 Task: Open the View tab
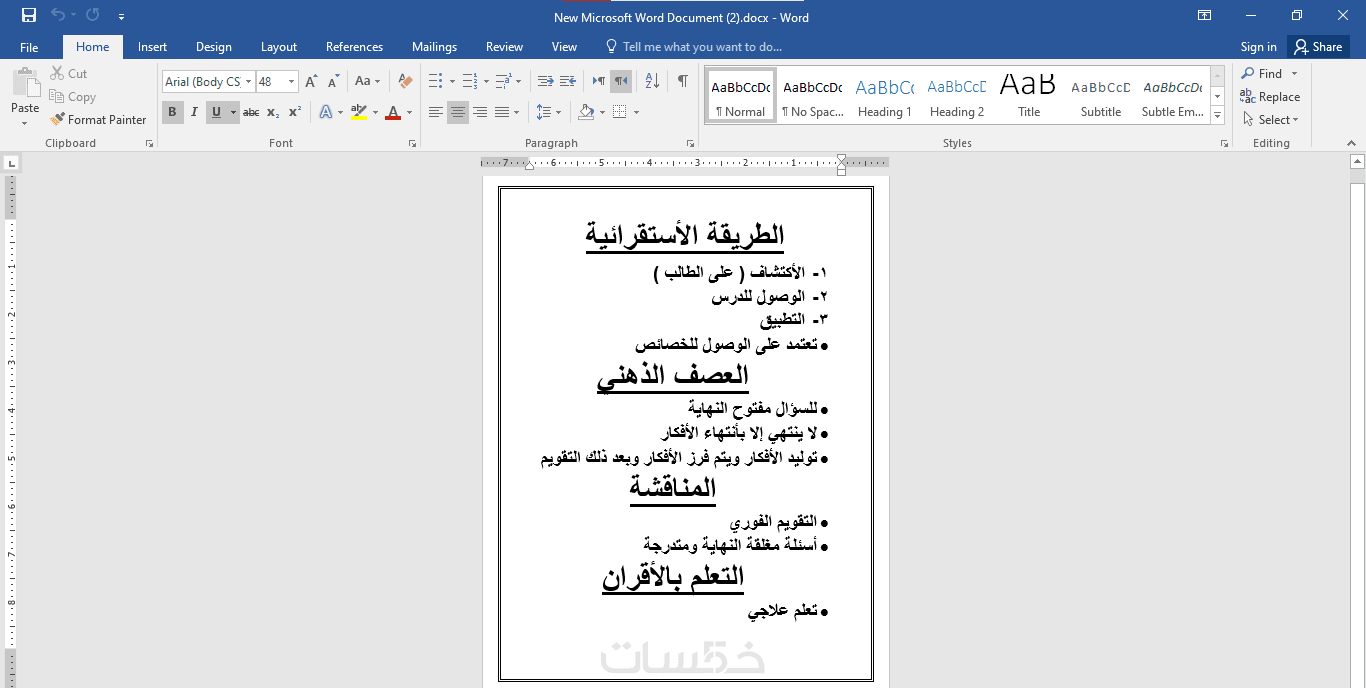click(x=564, y=47)
